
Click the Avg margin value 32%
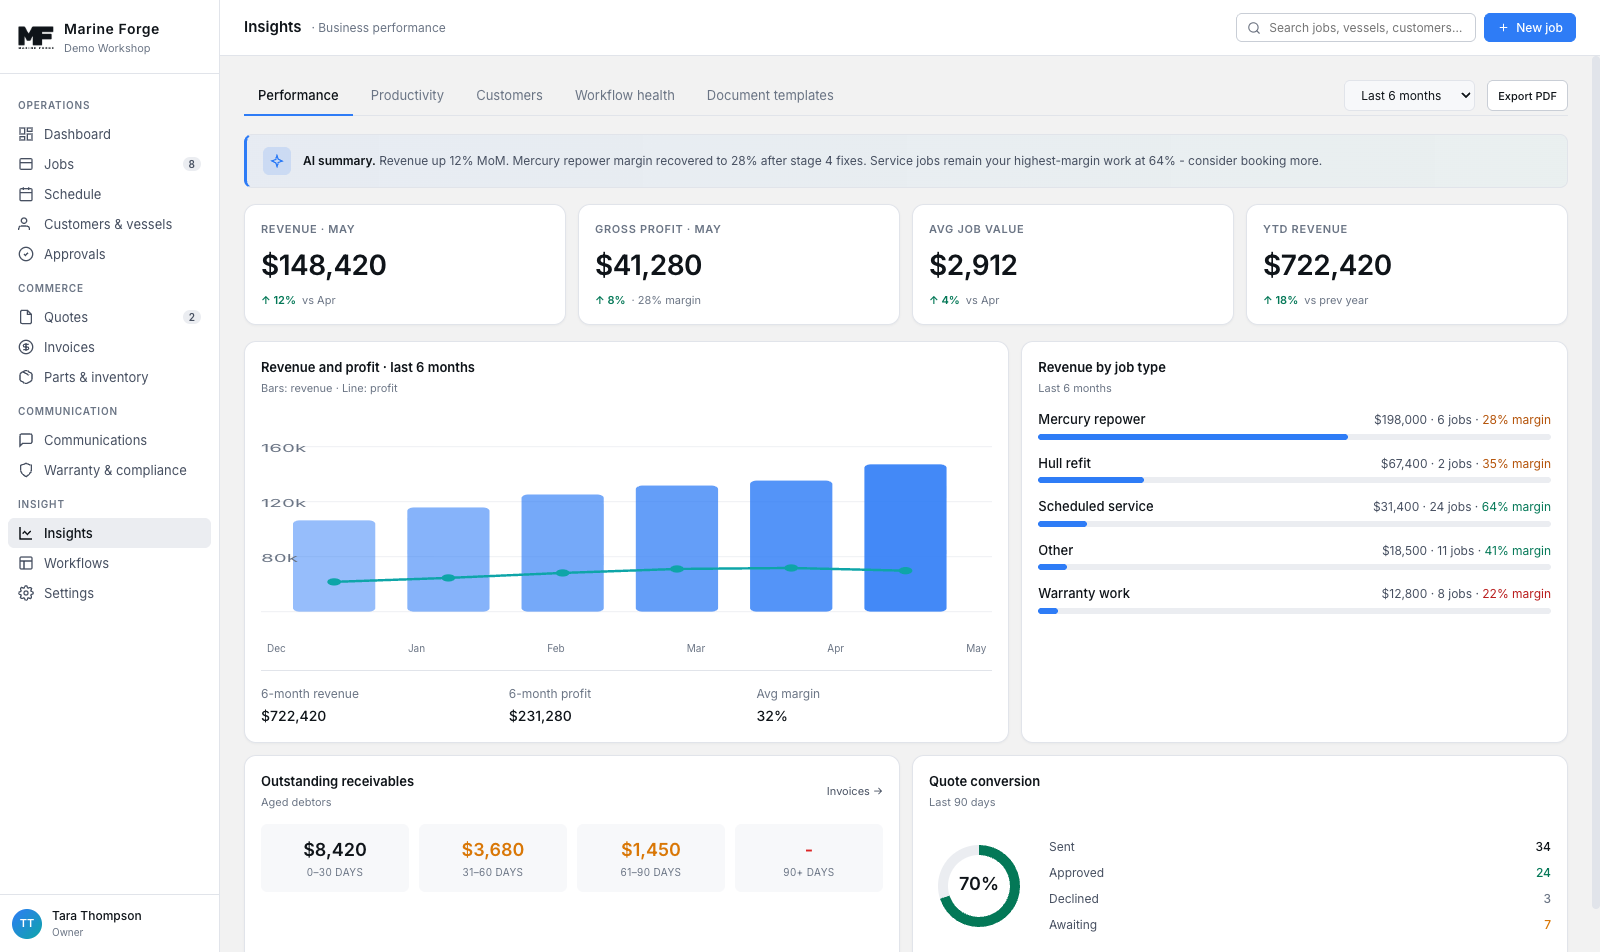tap(772, 716)
